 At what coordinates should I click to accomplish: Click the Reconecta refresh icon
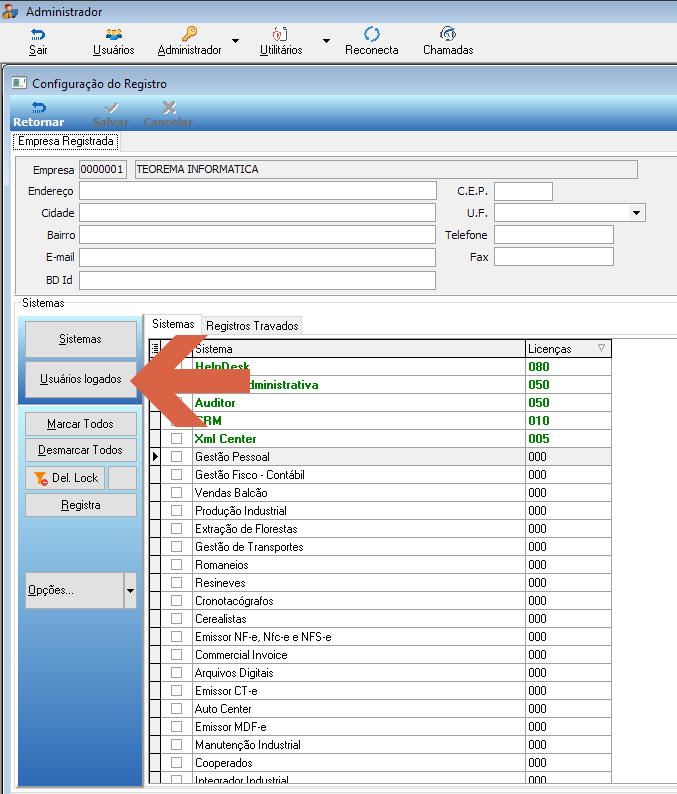tap(372, 34)
